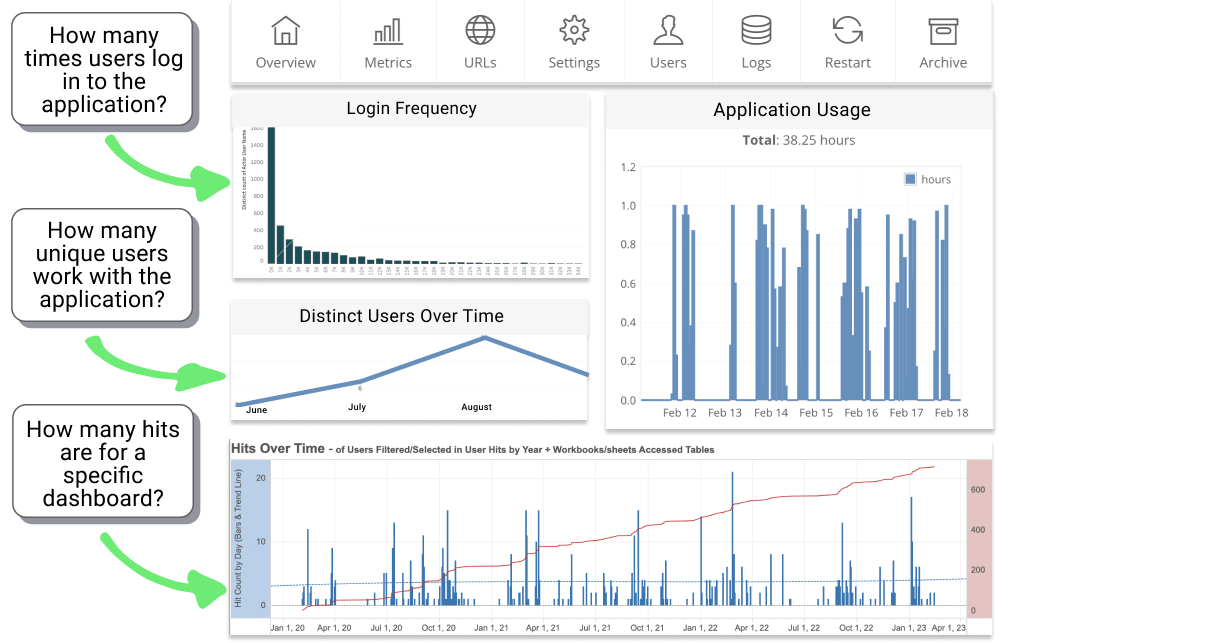Click the pink cumulative hits axis
The image size is (1232, 643).
click(980, 539)
